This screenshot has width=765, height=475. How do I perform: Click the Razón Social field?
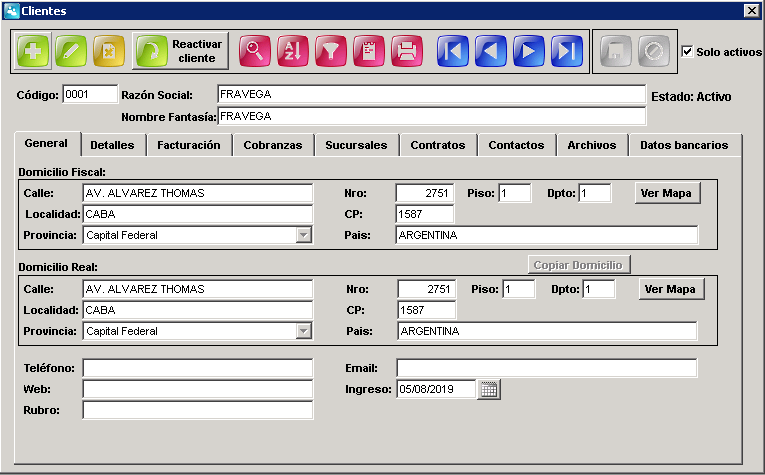click(431, 94)
